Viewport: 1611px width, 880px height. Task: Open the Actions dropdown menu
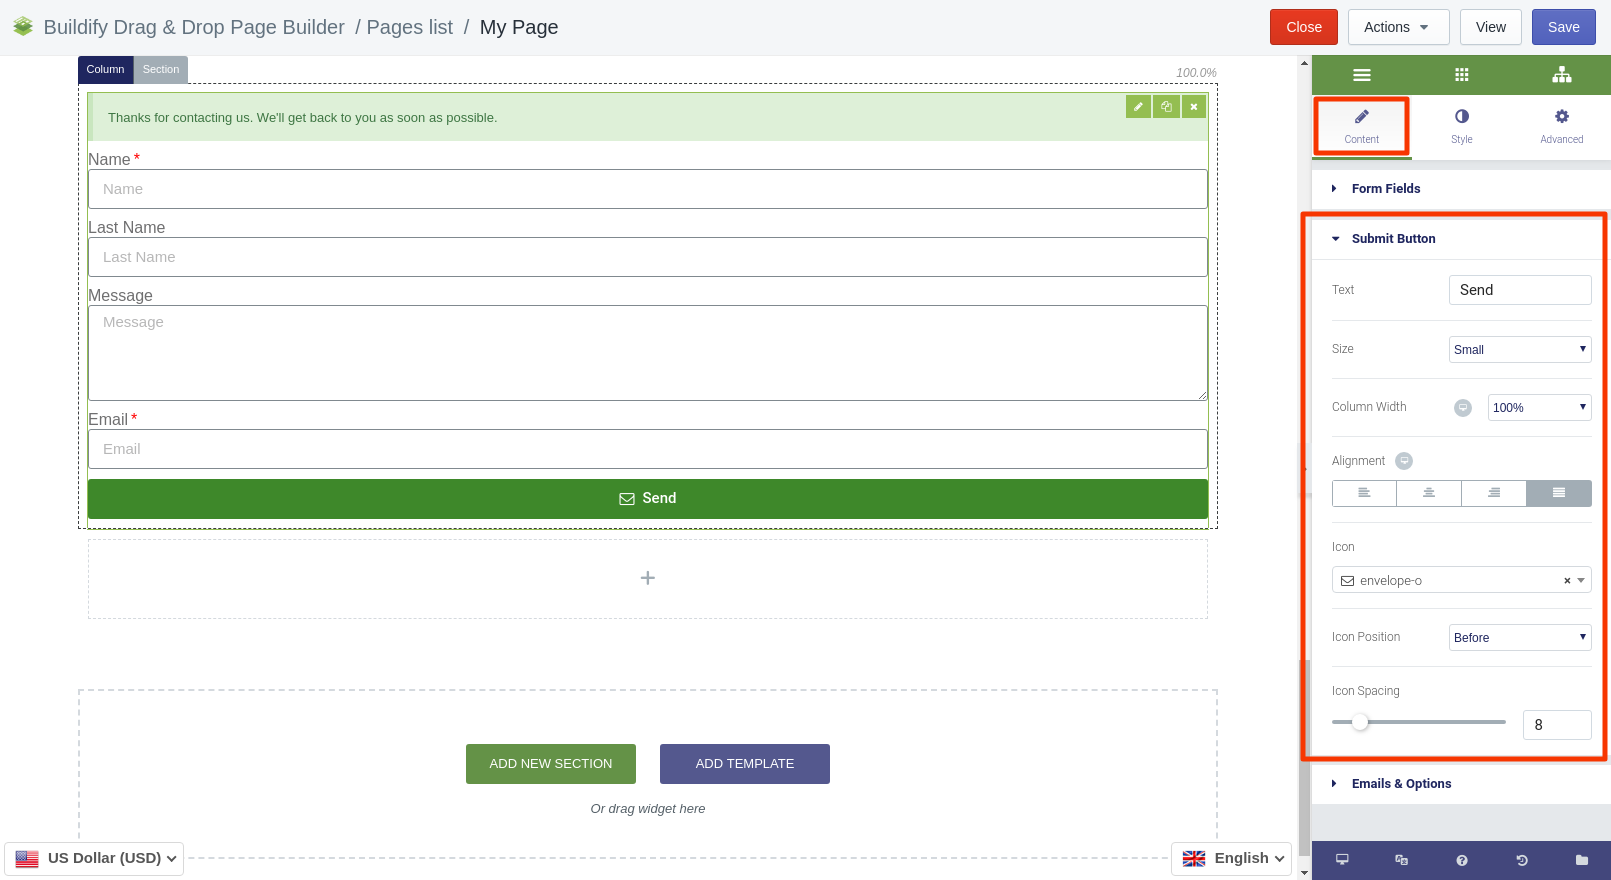[x=1398, y=27]
